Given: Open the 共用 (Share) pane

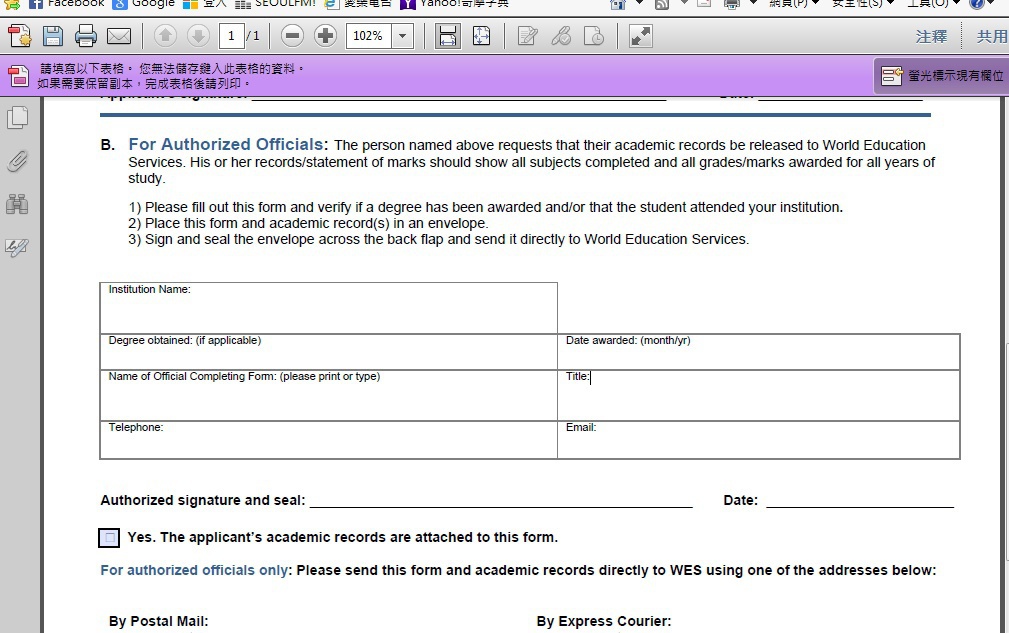Looking at the screenshot, I should 990,37.
